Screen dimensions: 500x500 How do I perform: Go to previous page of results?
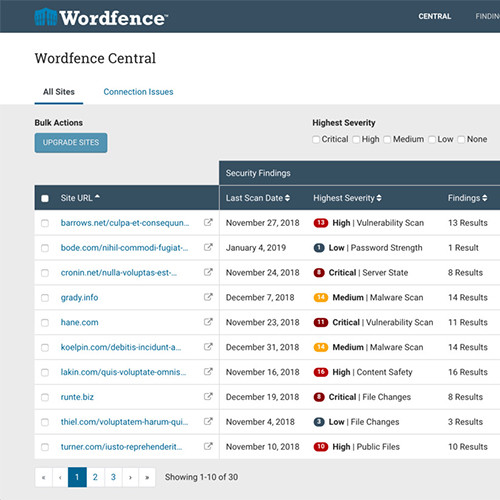pos(60,477)
